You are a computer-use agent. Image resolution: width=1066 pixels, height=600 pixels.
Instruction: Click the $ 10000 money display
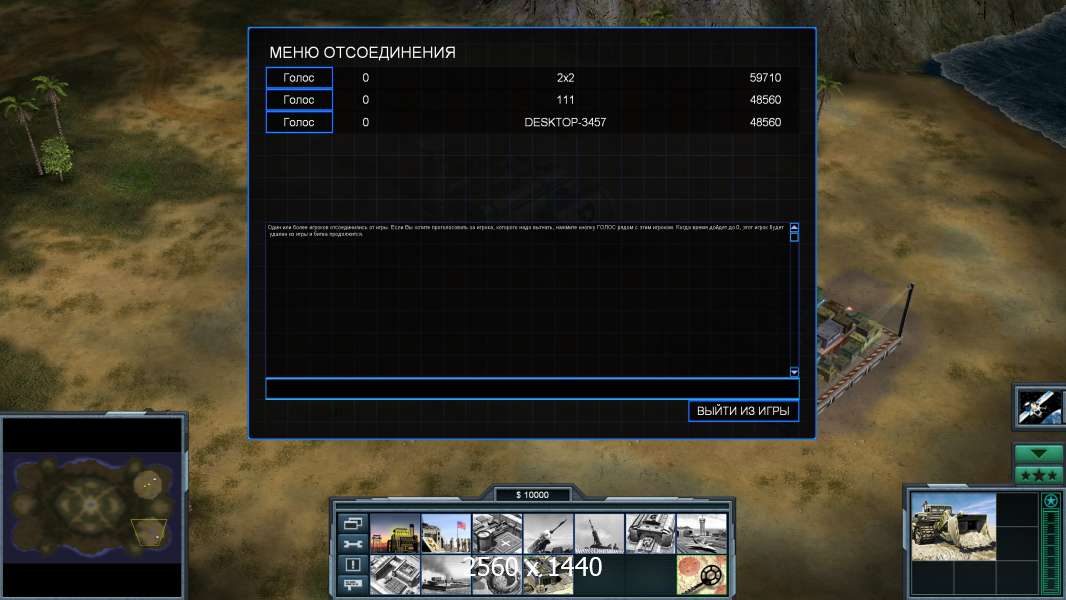click(x=532, y=495)
